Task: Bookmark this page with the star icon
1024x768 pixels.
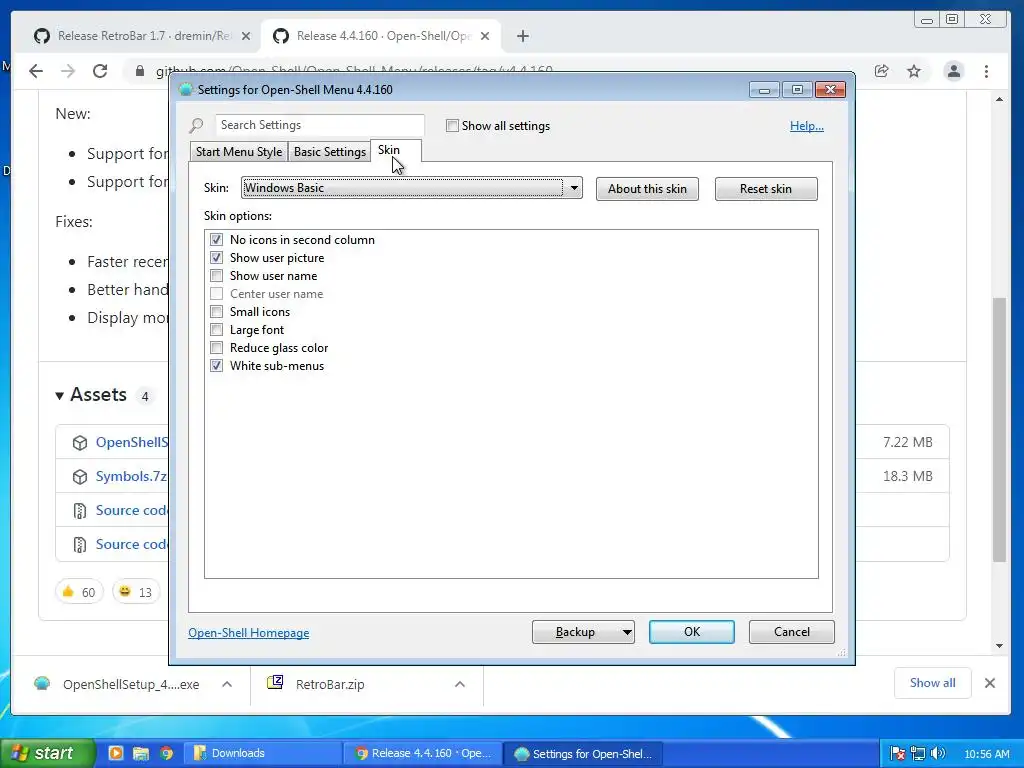Action: pyautogui.click(x=914, y=71)
